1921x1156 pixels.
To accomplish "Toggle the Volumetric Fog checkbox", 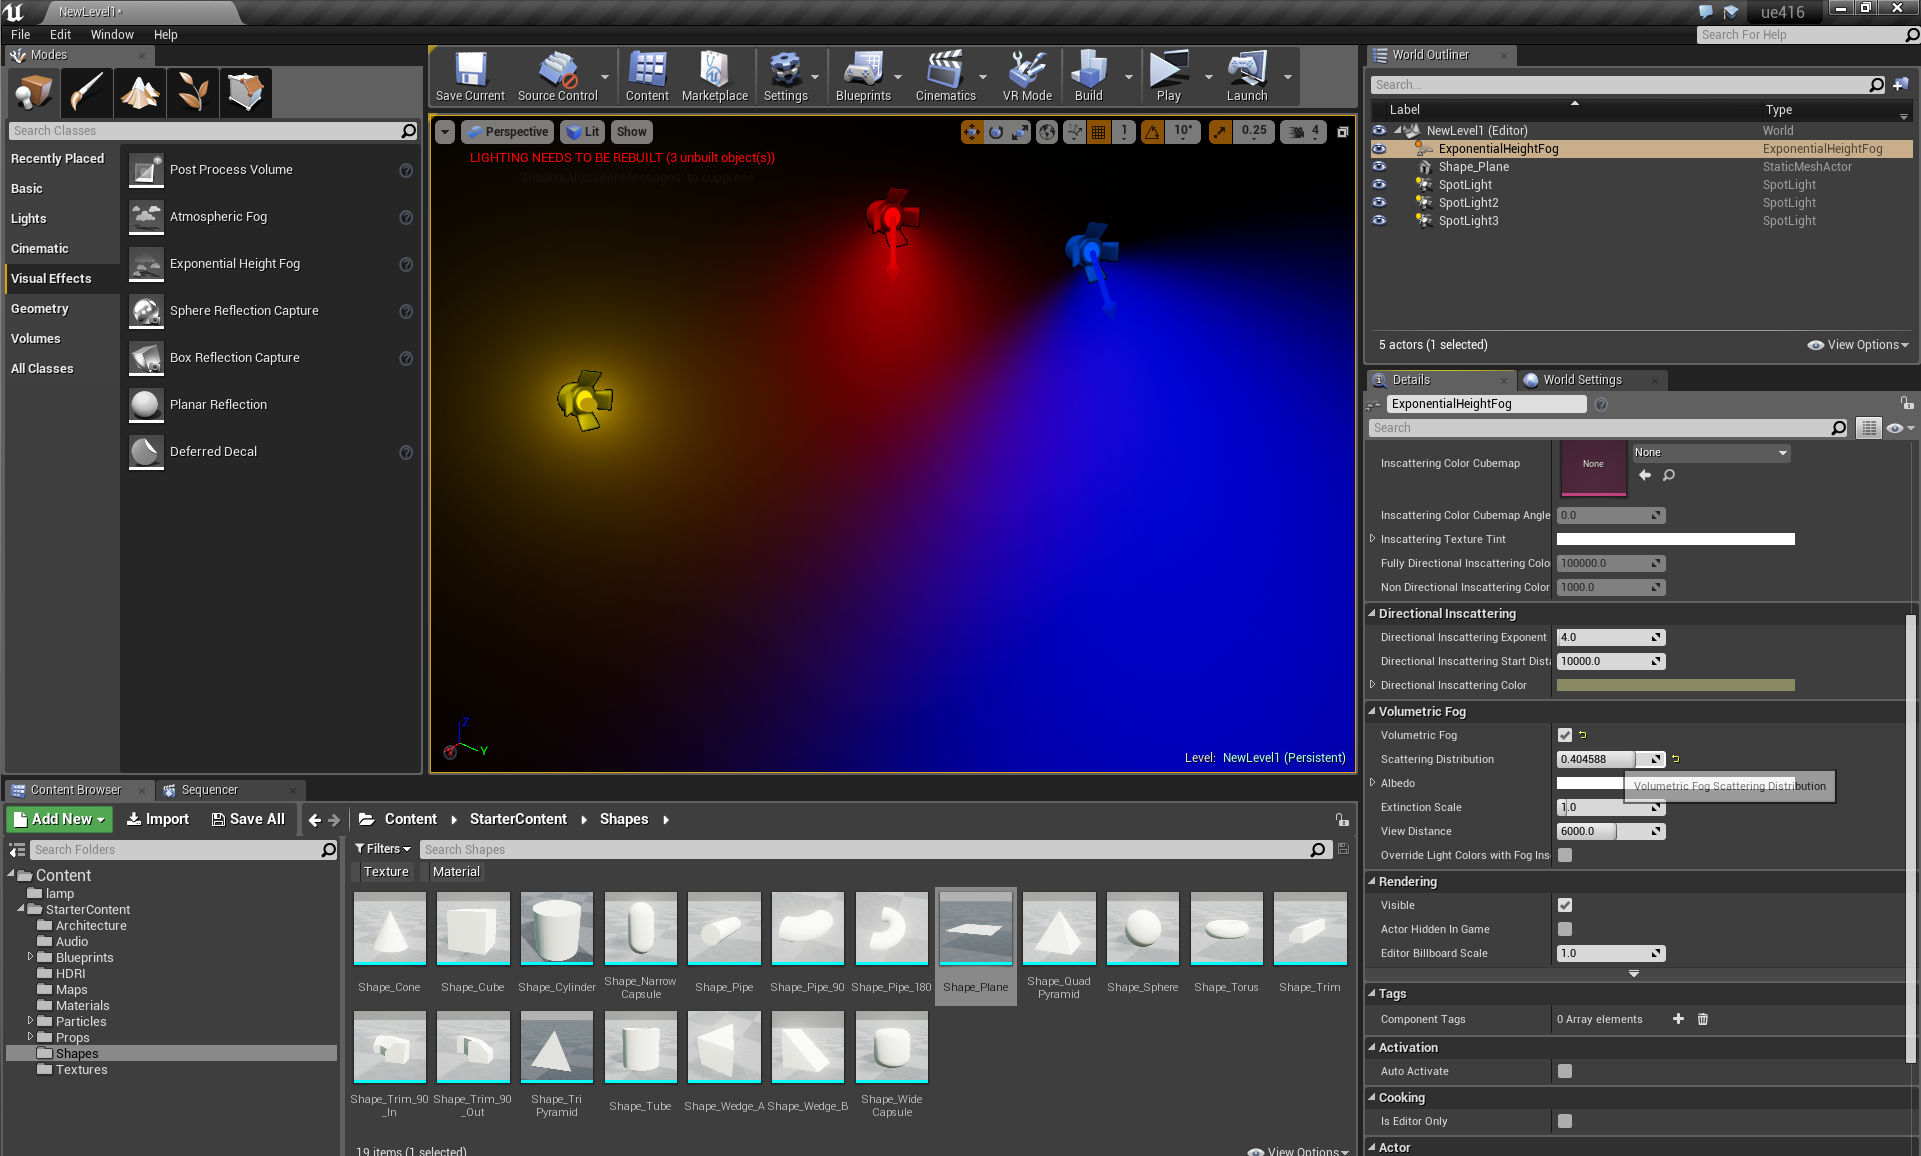I will (1565, 735).
